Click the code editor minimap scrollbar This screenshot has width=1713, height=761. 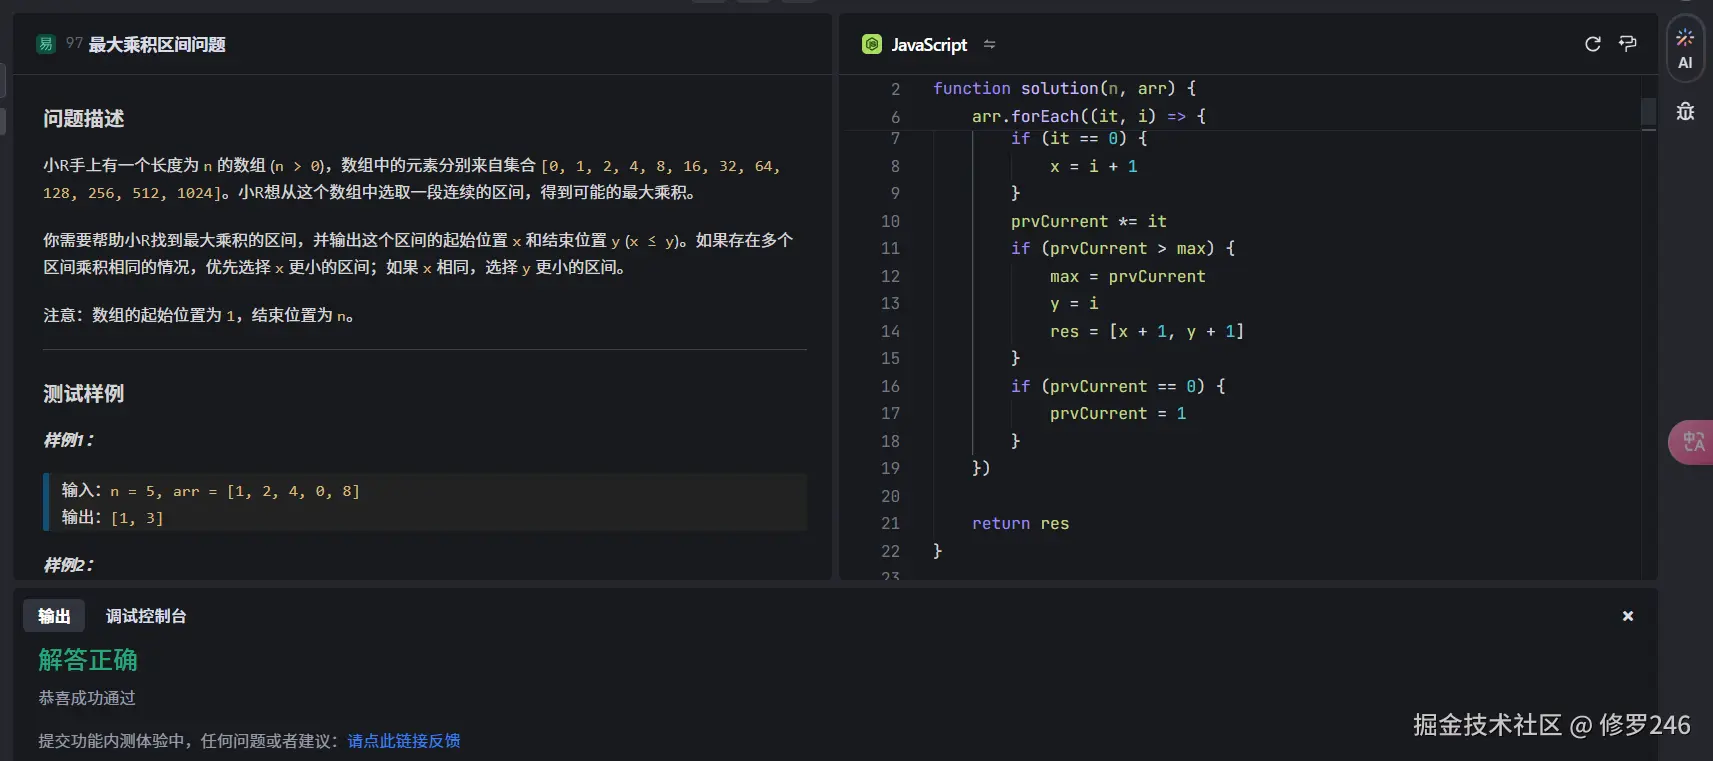coord(1648,111)
